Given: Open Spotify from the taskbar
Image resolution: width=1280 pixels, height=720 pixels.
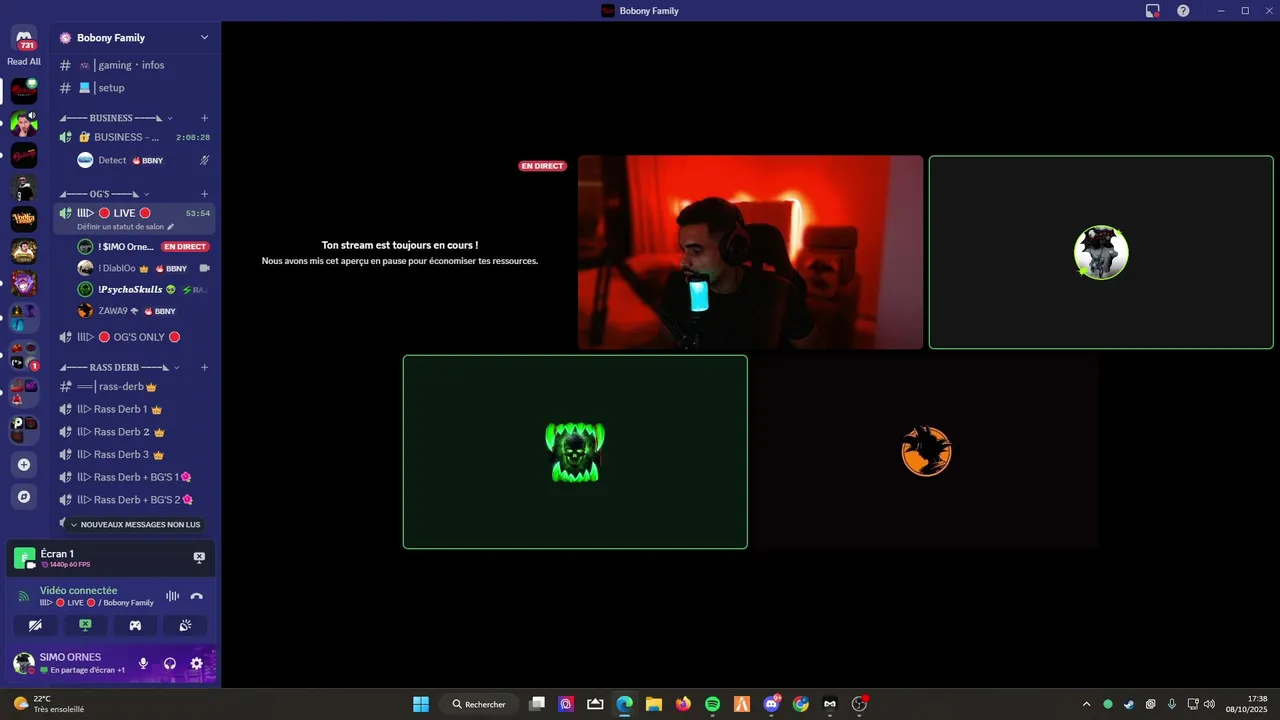Looking at the screenshot, I should tap(712, 704).
